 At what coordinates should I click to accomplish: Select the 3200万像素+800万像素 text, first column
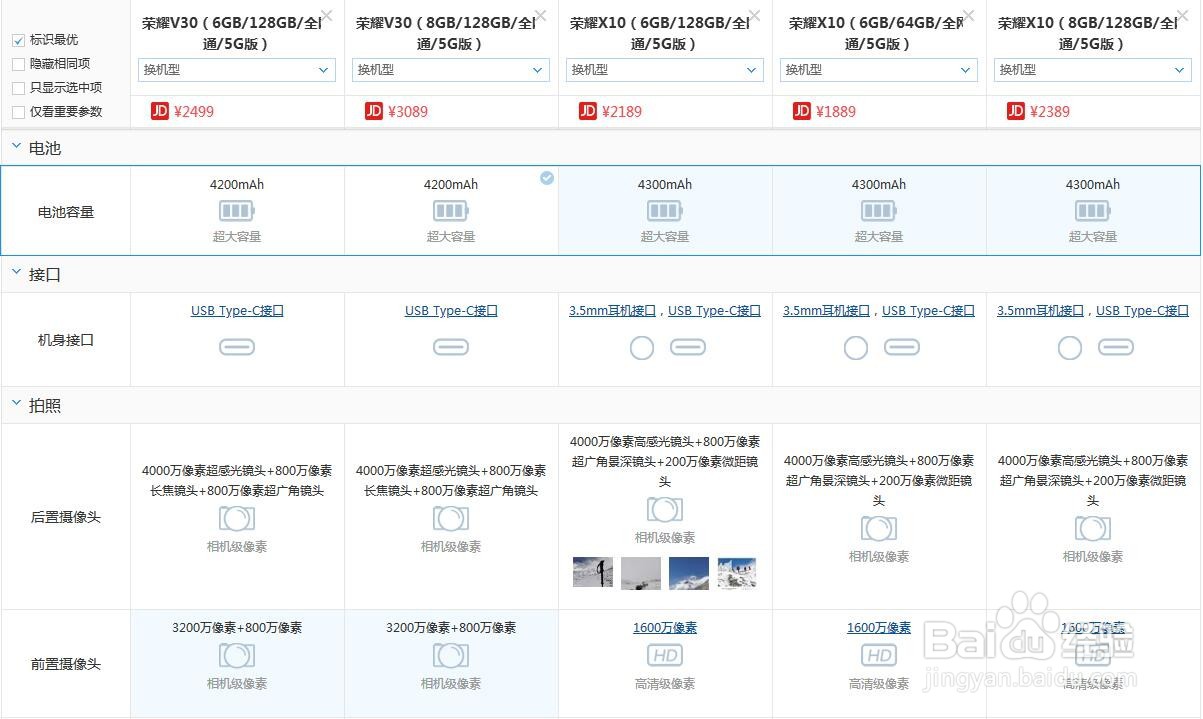point(237,628)
